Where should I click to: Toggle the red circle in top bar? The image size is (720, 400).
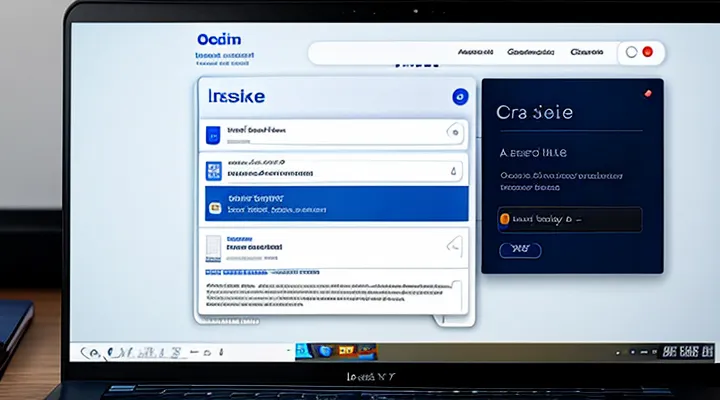tap(647, 52)
